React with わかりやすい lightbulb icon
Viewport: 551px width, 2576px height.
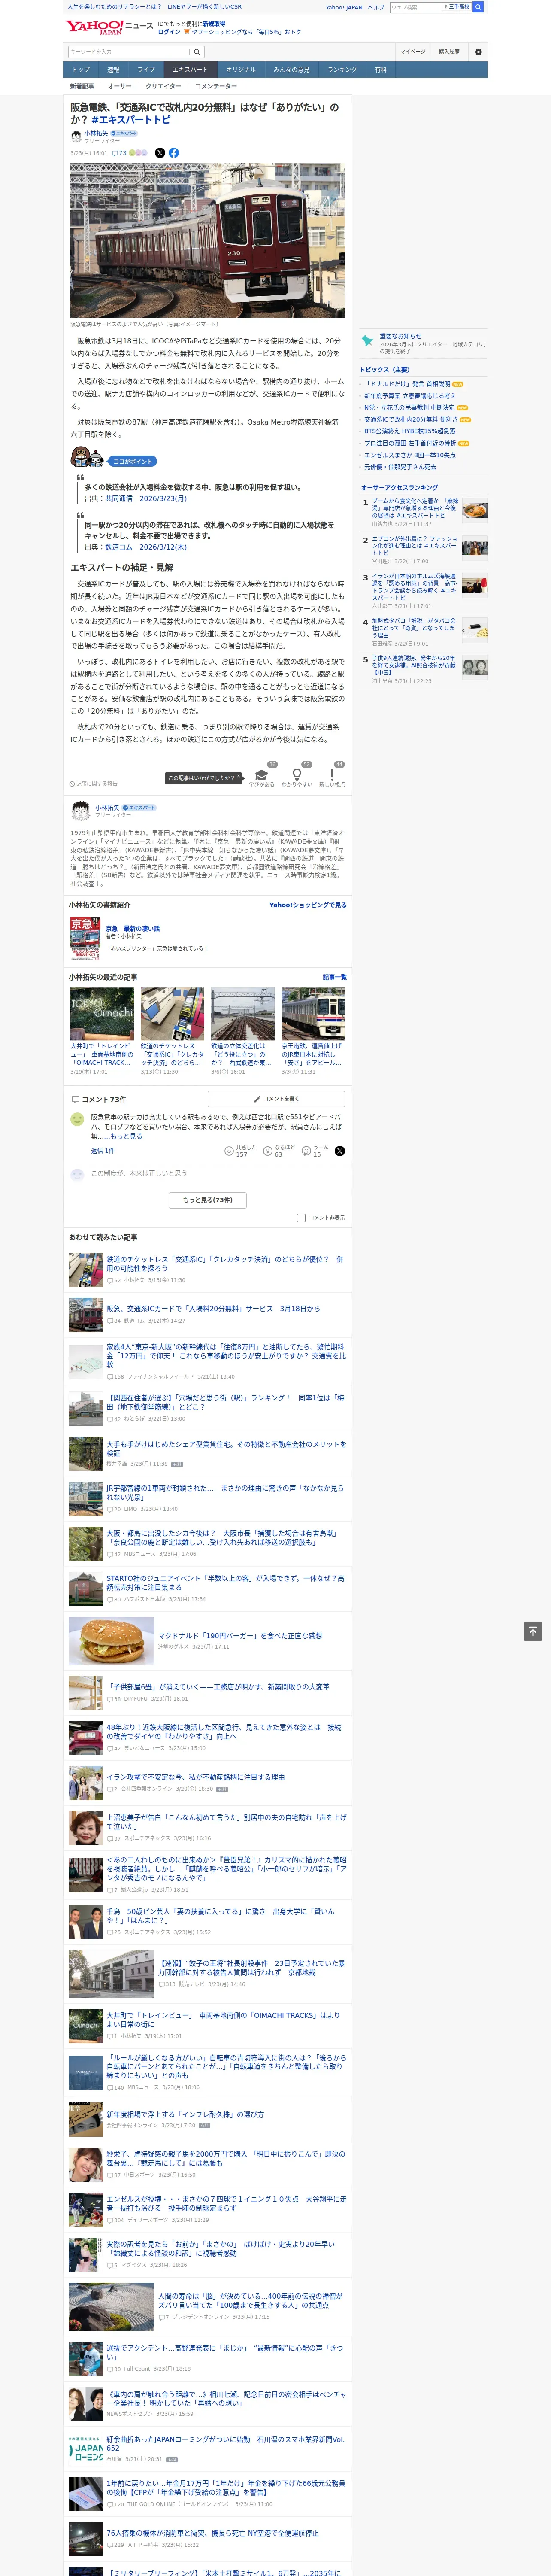pos(296,774)
